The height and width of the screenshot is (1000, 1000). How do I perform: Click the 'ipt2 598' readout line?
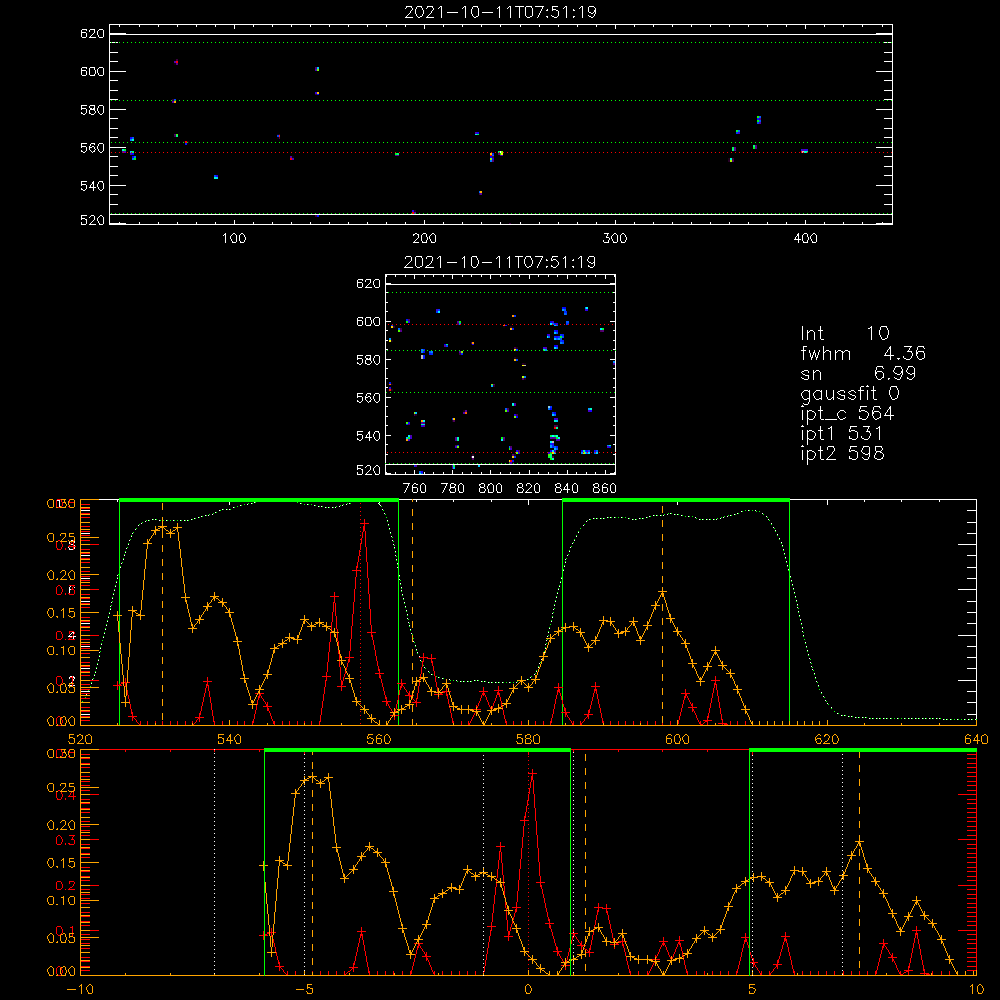tap(842, 453)
